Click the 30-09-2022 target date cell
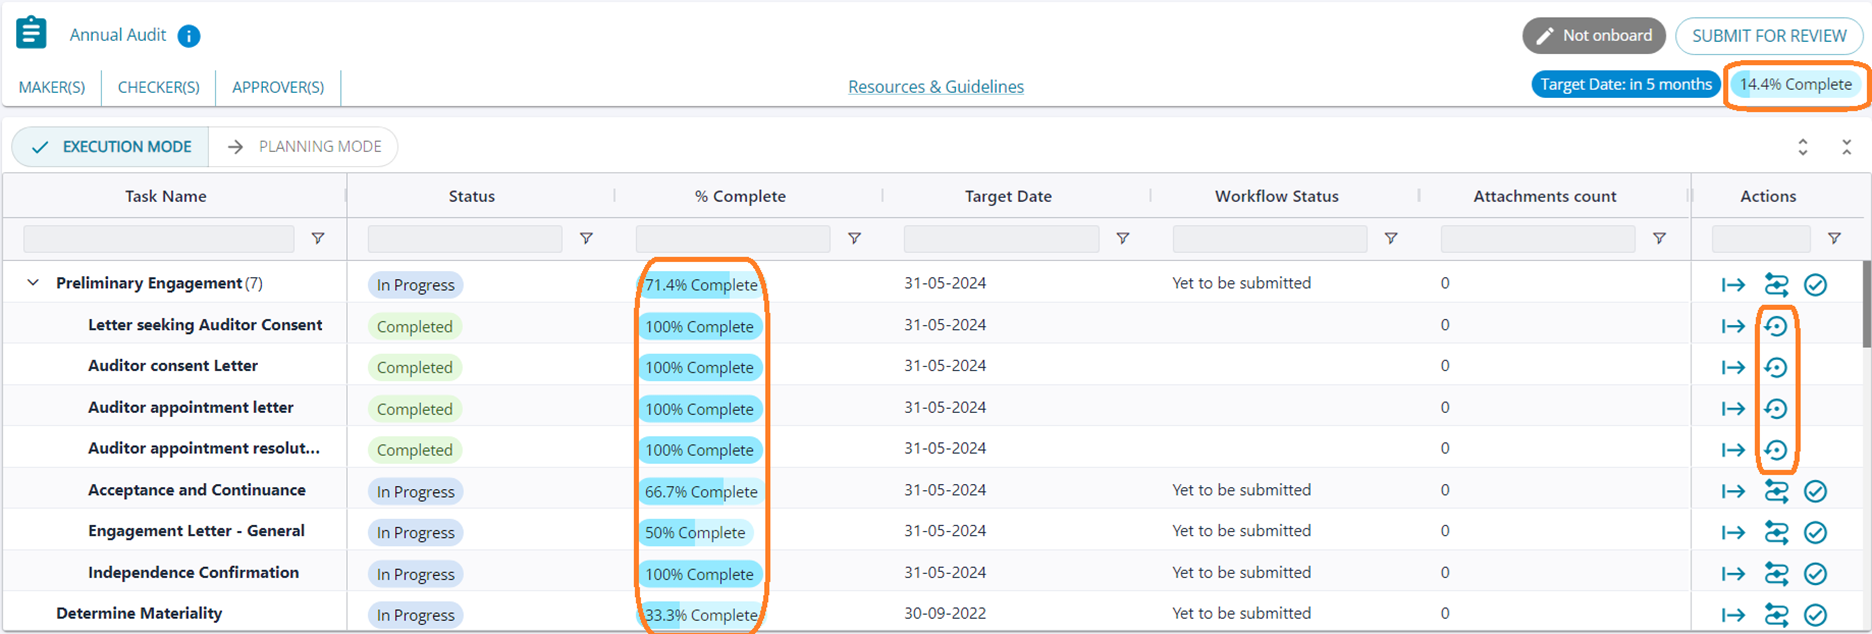This screenshot has height=634, width=1872. (945, 613)
